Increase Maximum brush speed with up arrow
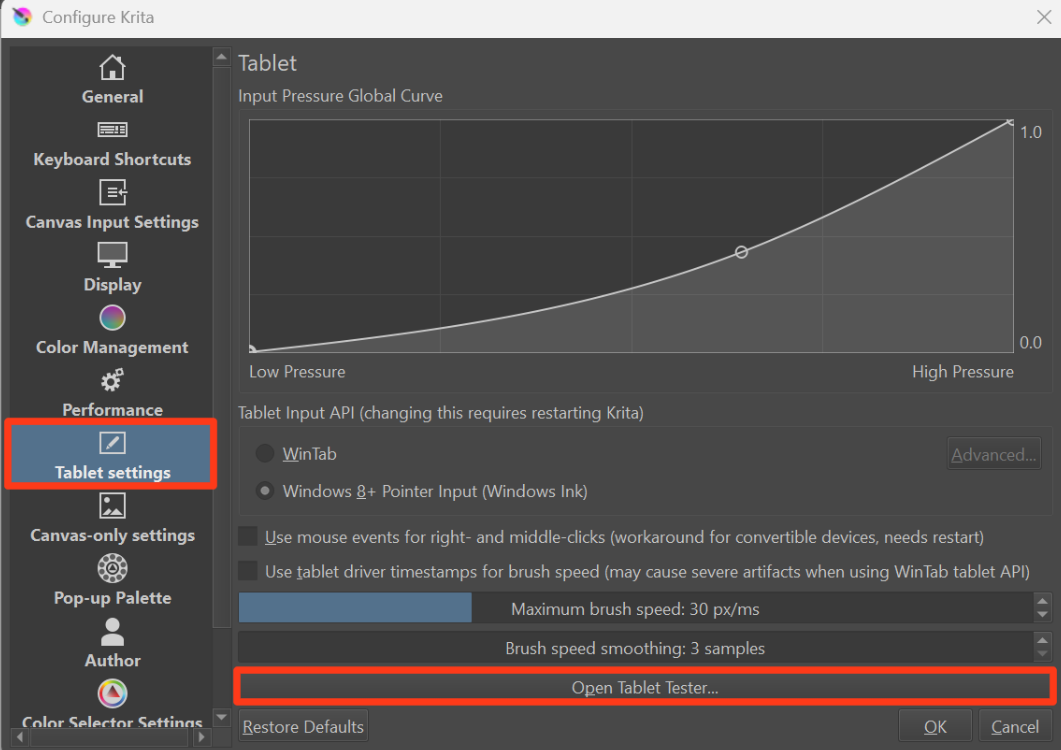 [1043, 601]
